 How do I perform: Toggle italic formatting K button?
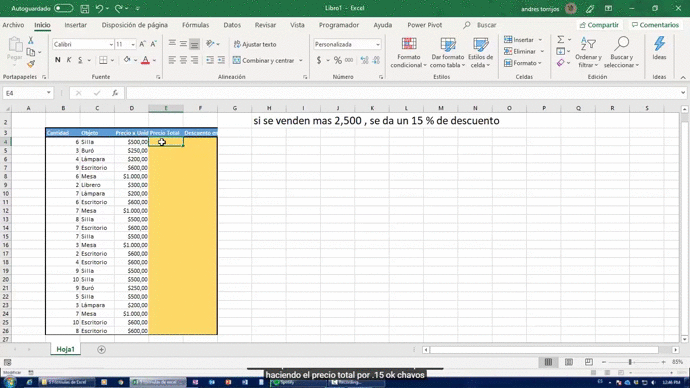click(69, 60)
